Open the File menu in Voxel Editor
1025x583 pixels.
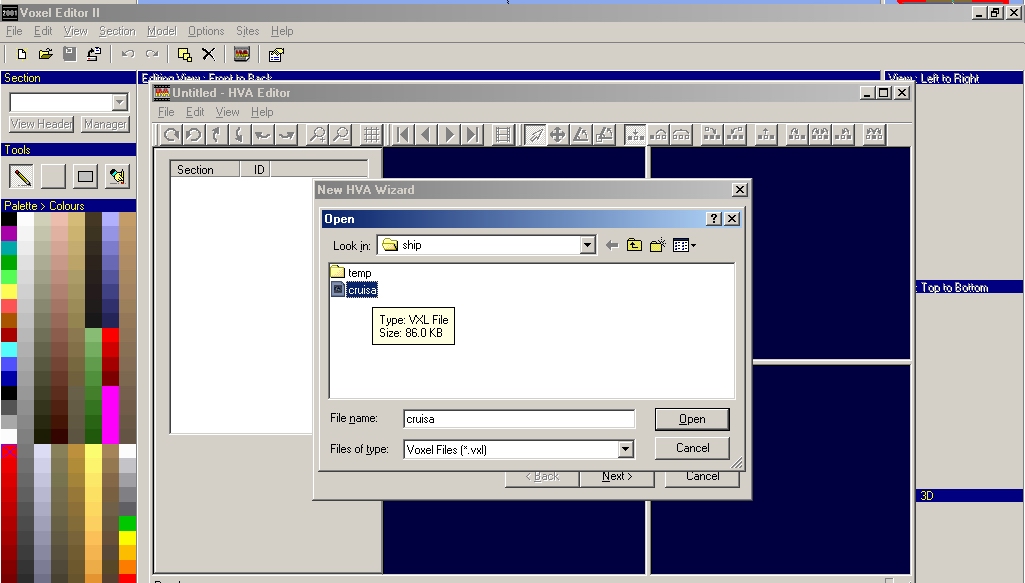click(14, 31)
